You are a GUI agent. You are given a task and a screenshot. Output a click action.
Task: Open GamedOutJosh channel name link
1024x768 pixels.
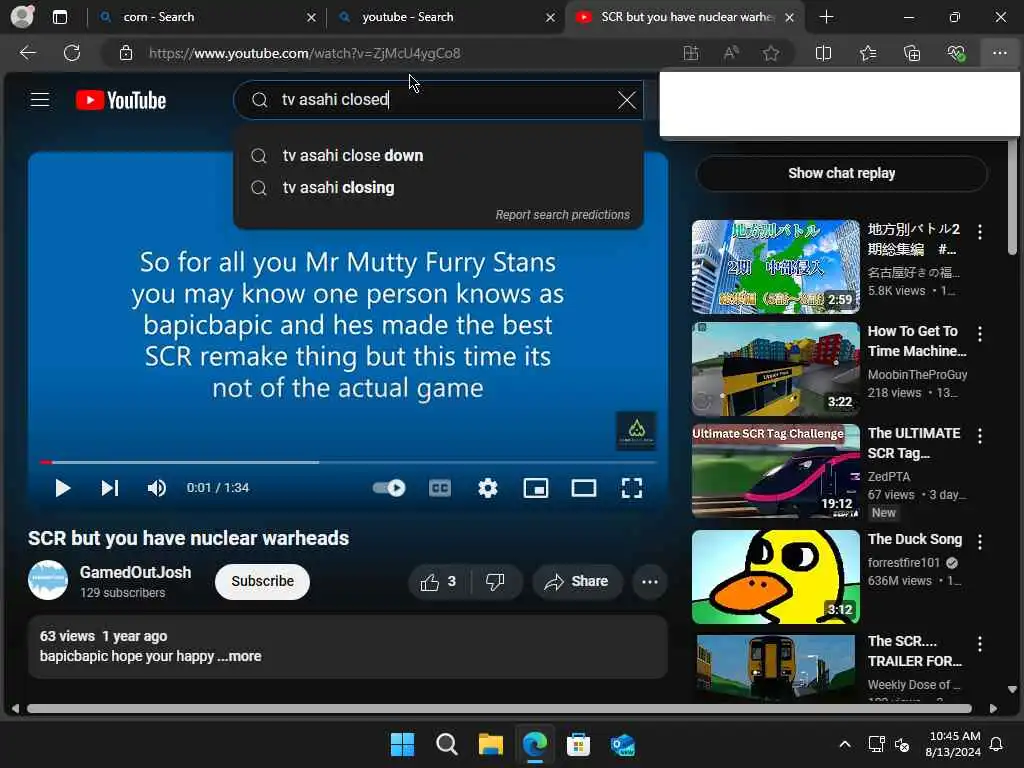pyautogui.click(x=135, y=572)
